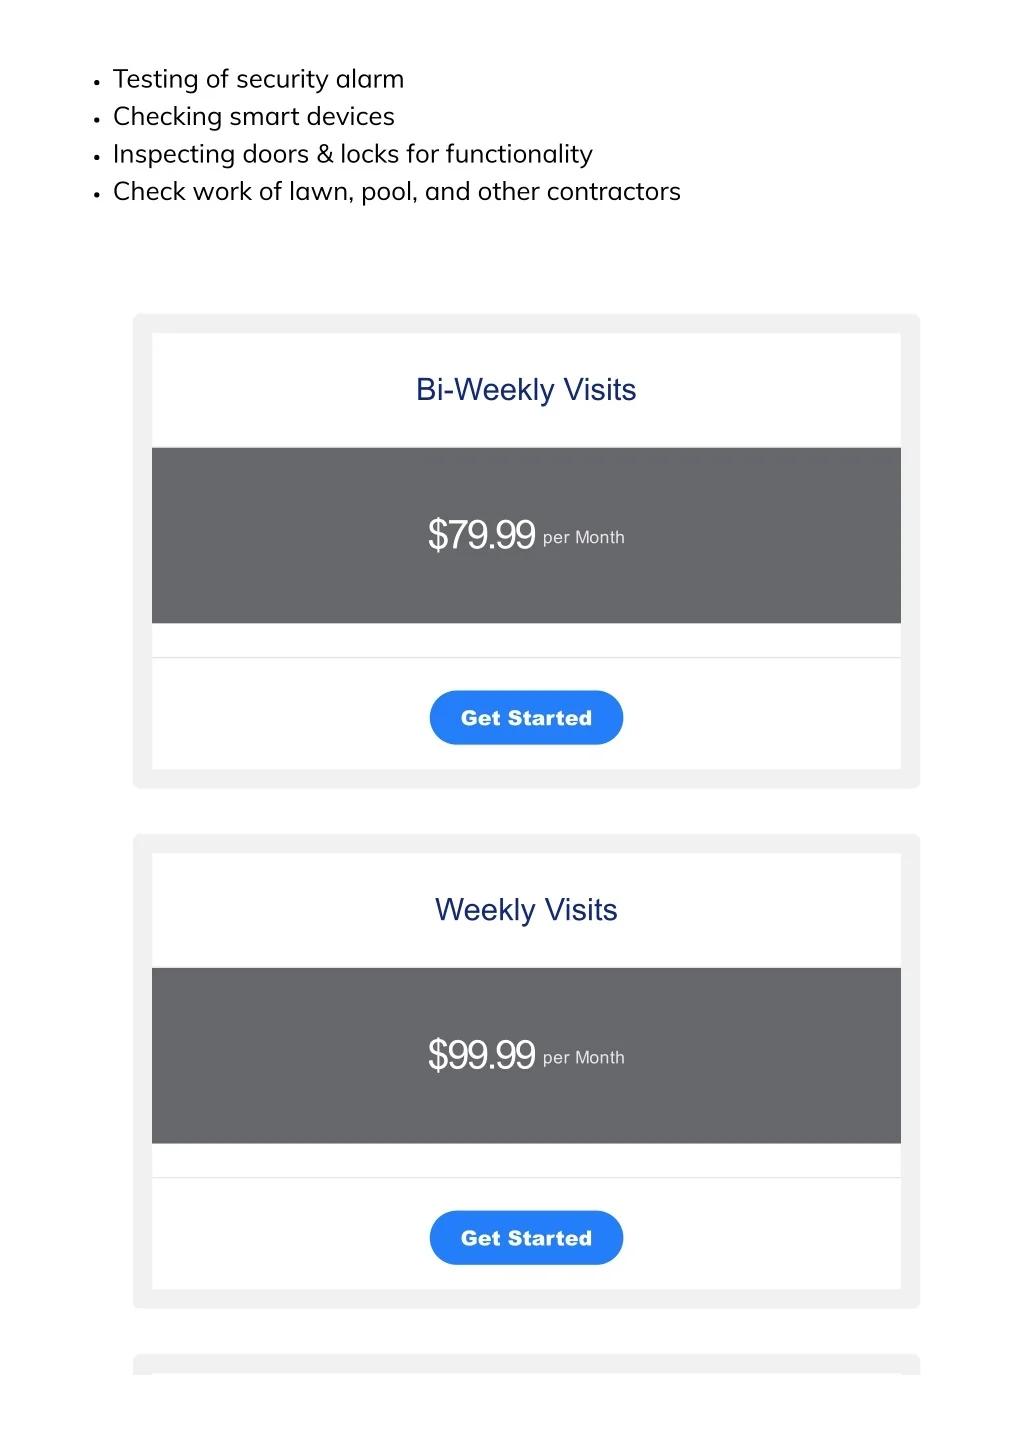The image size is (1024, 1449).
Task: Click the lawn, pool, and contractors list item
Action: pyautogui.click(x=396, y=192)
